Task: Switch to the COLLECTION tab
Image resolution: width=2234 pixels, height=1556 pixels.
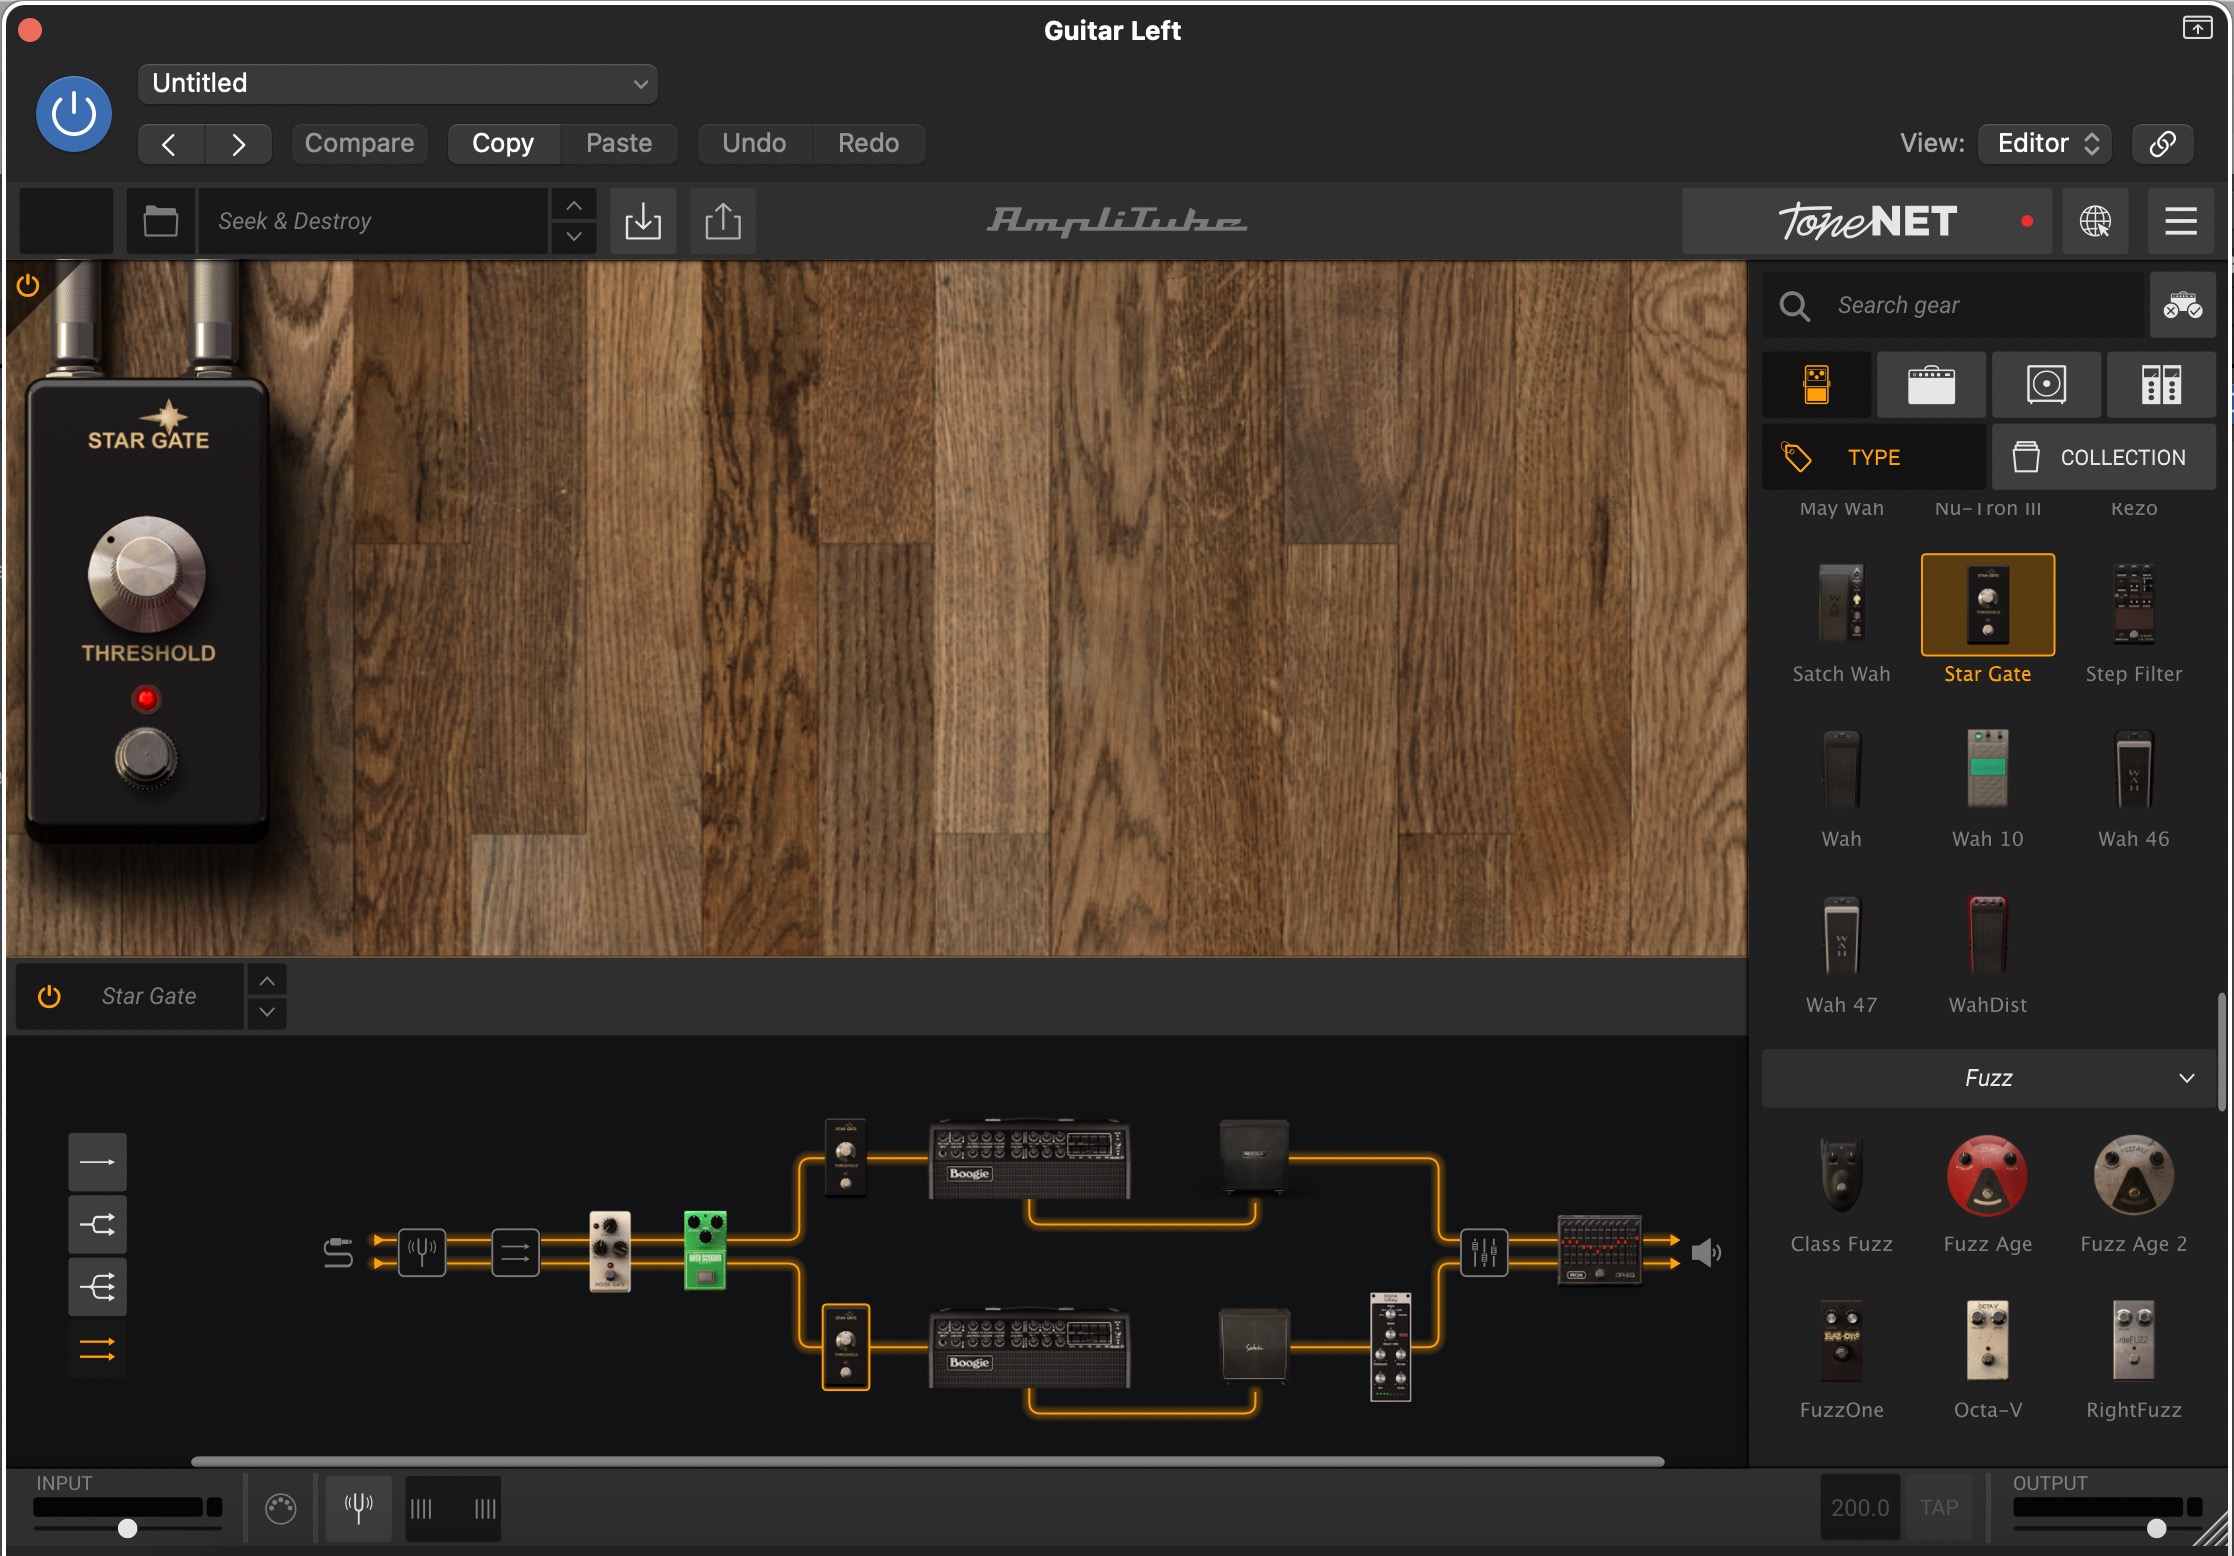Action: (x=2102, y=457)
